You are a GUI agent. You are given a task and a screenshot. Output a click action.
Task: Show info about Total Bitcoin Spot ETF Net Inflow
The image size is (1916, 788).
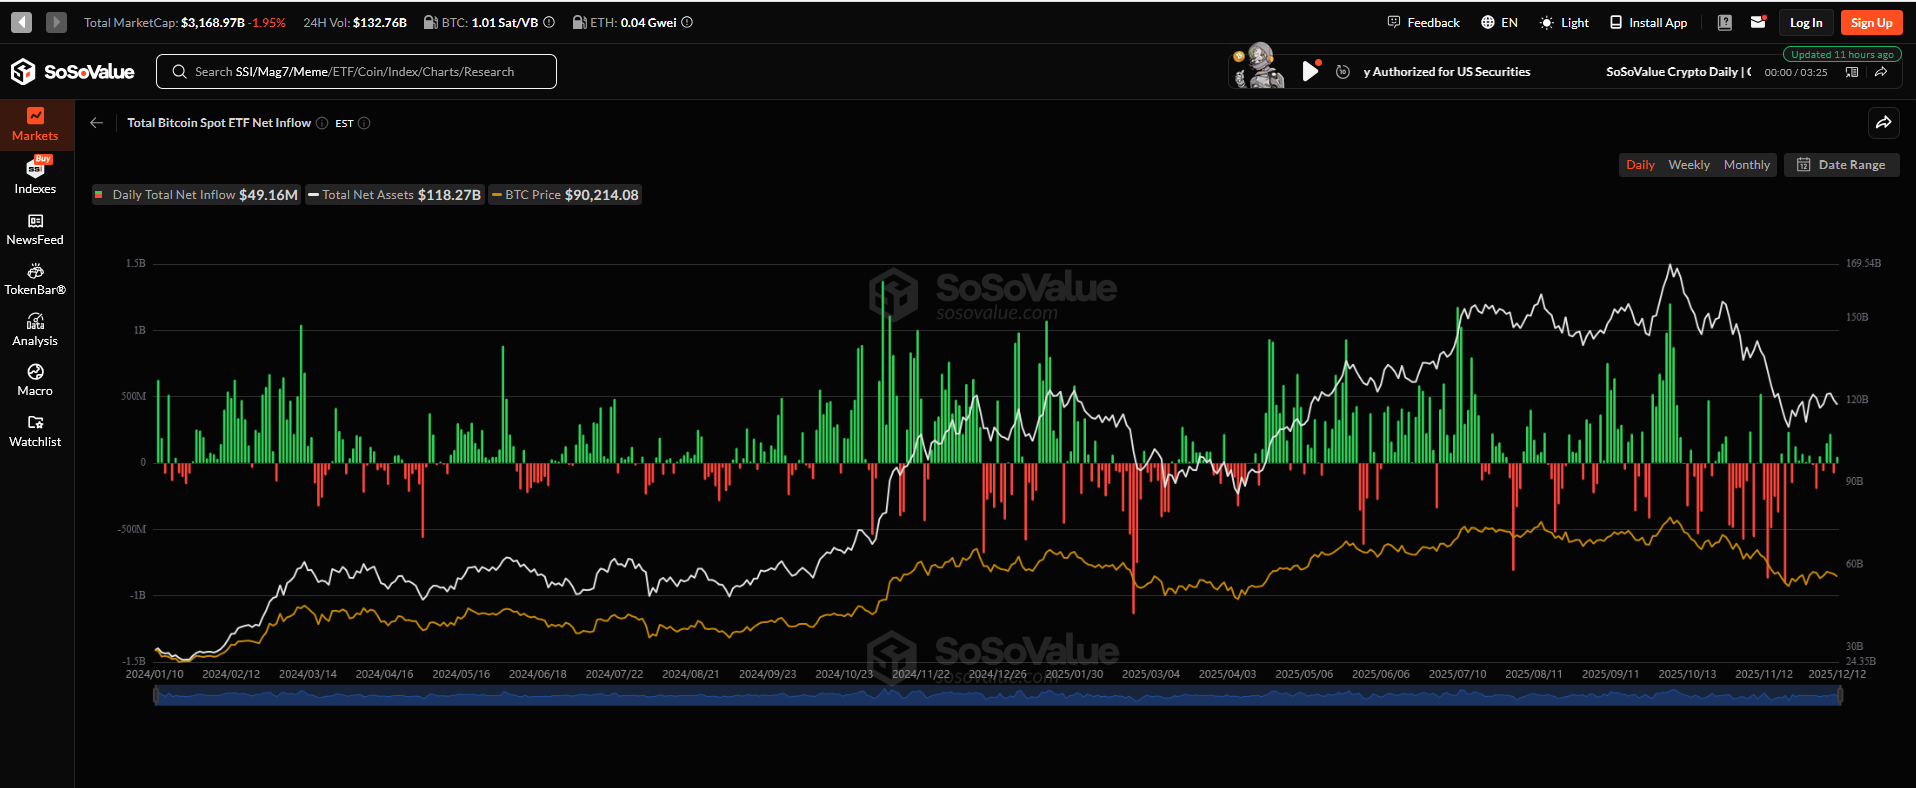pyautogui.click(x=322, y=123)
